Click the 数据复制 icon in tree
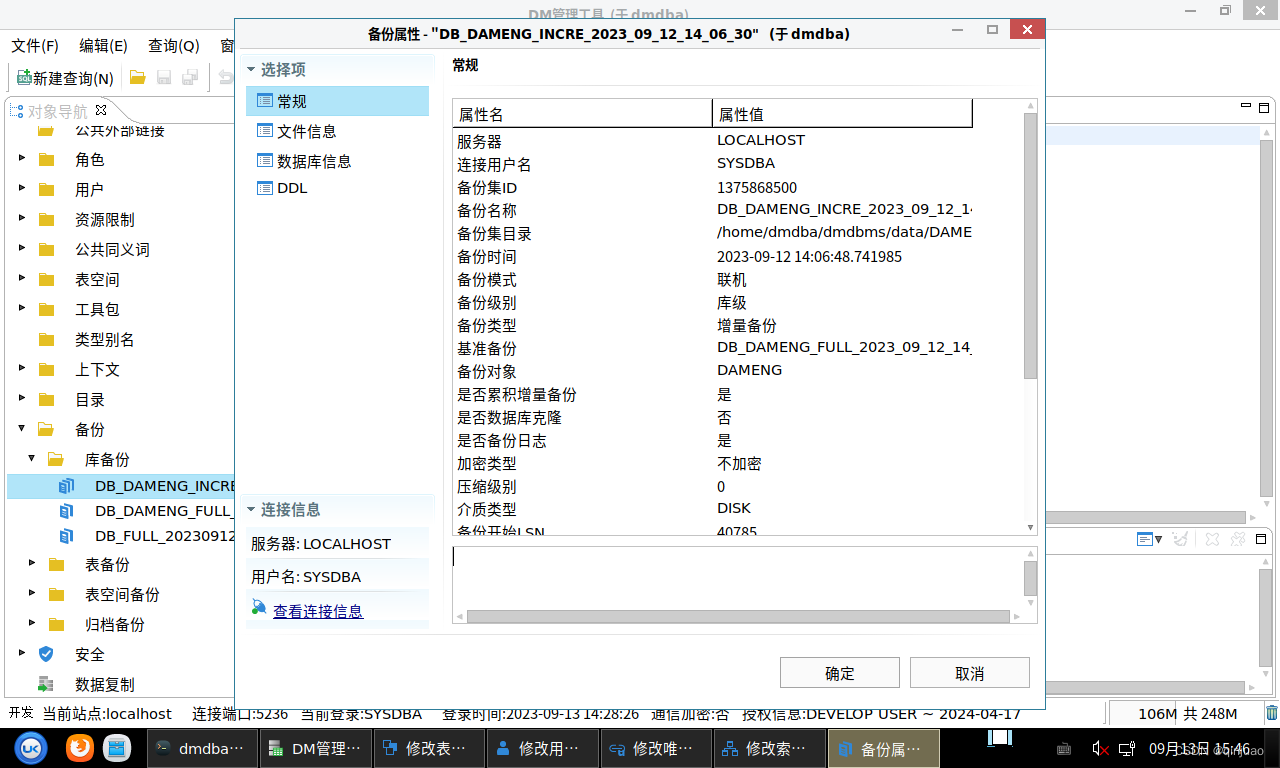 (x=46, y=684)
